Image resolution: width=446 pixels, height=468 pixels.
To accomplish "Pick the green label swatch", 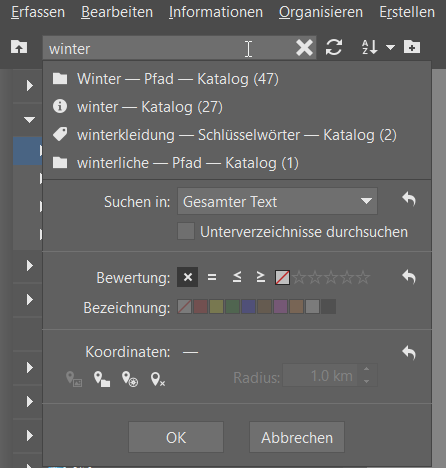I will tap(232, 307).
